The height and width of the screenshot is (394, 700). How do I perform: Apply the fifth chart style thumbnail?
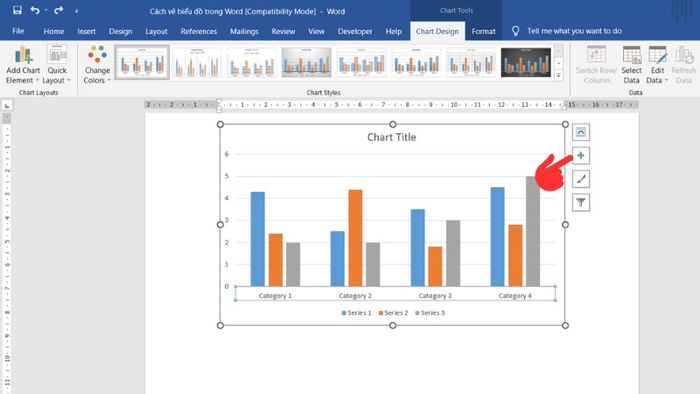(362, 62)
